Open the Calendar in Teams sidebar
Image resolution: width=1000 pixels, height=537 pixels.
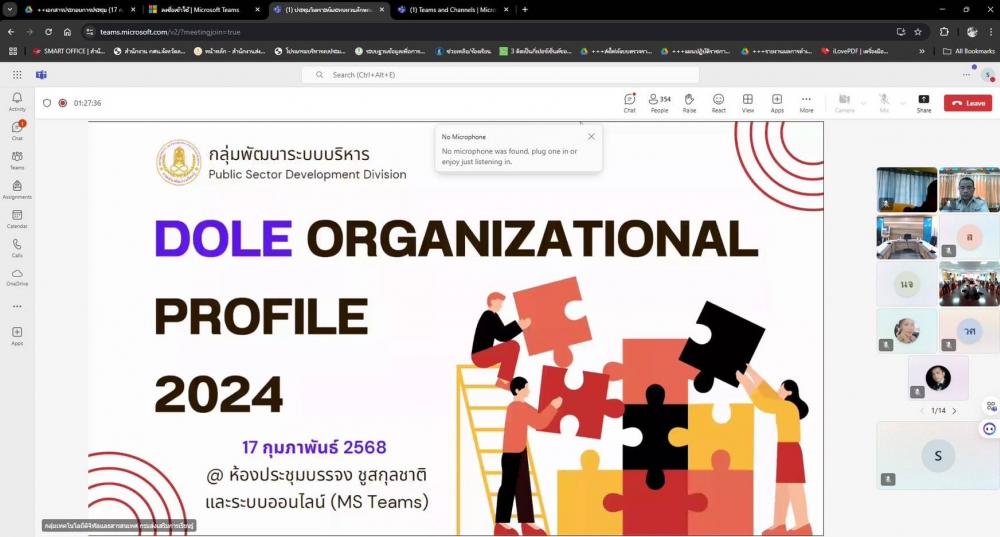[x=17, y=218]
